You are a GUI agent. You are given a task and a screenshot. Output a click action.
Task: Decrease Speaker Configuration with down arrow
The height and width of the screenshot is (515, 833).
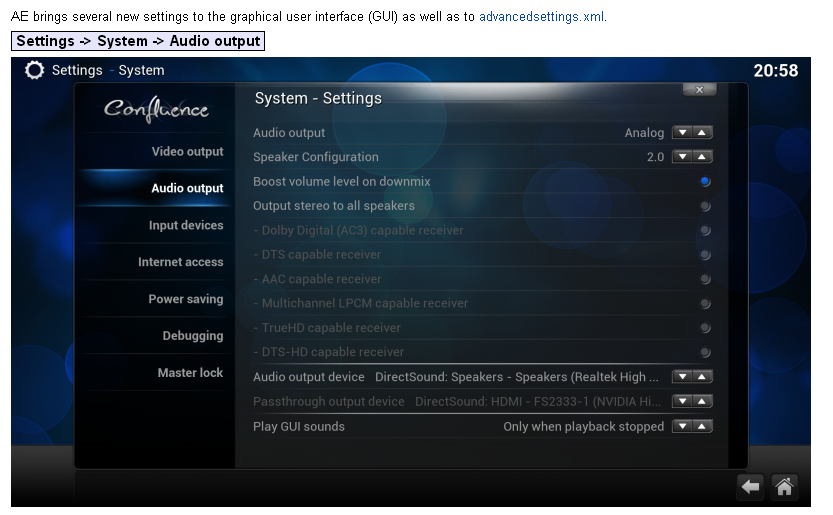[683, 157]
